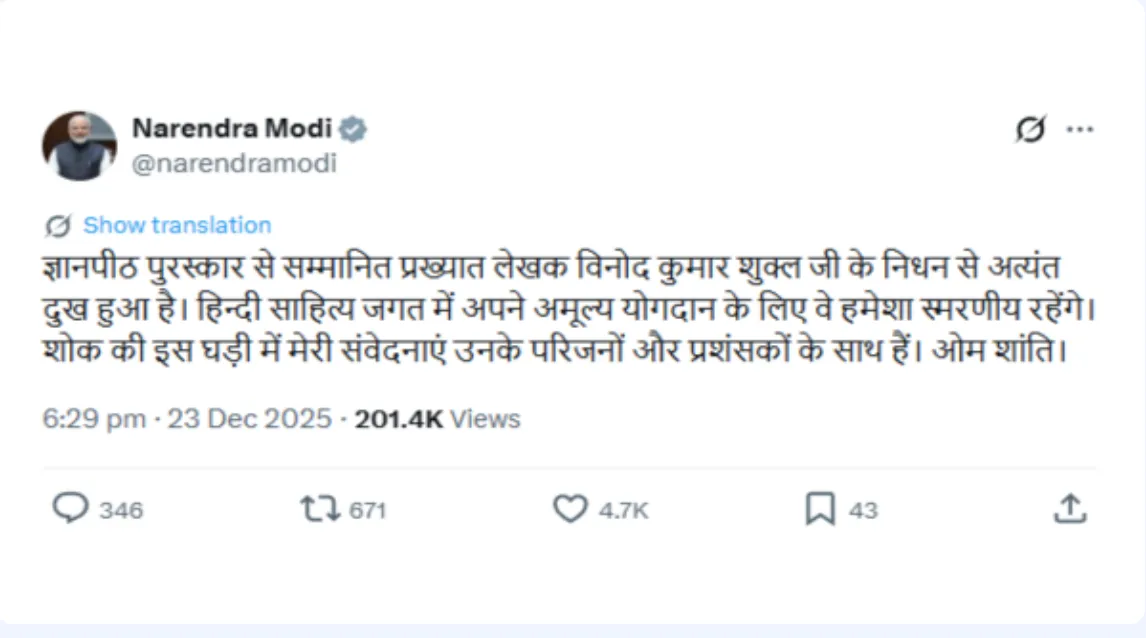Viewport: 1146px width, 638px height.
Task: Click the Grok icon beside the three dots
Action: point(1030,130)
